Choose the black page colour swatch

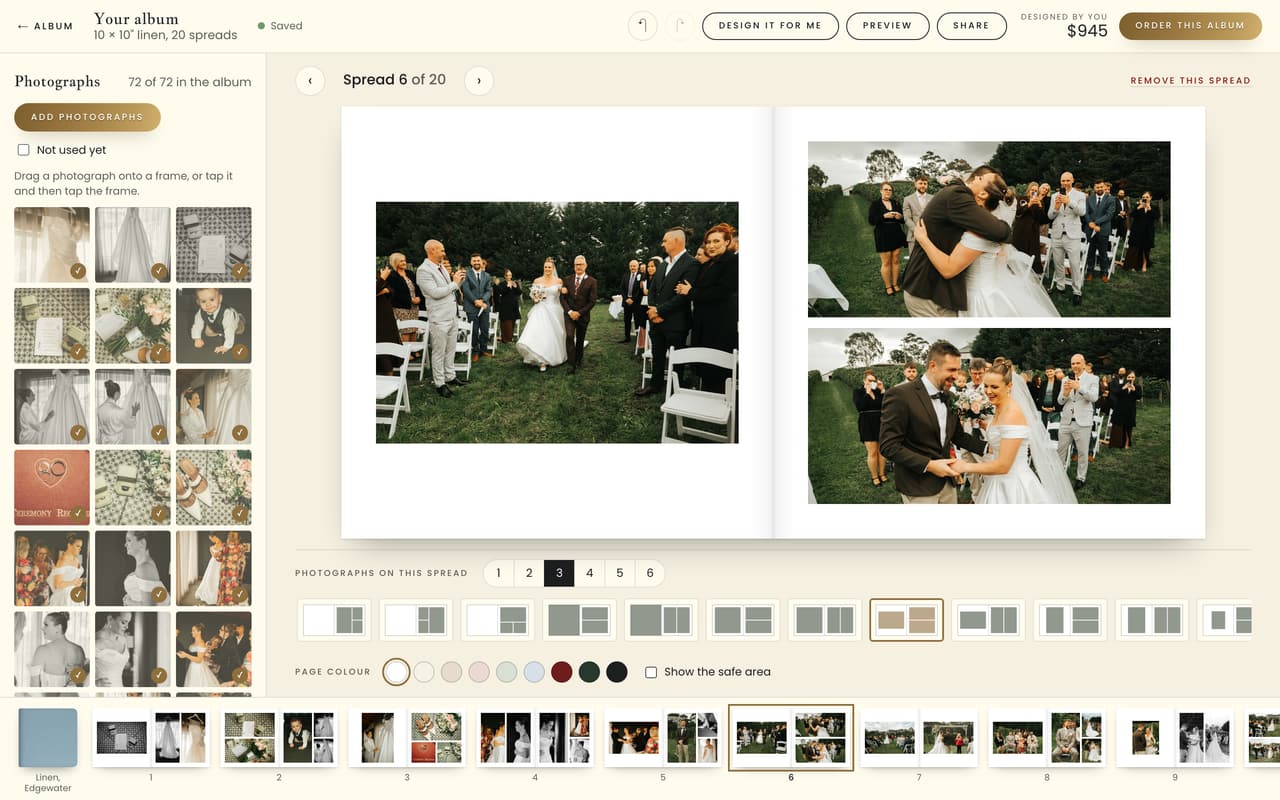tap(617, 672)
